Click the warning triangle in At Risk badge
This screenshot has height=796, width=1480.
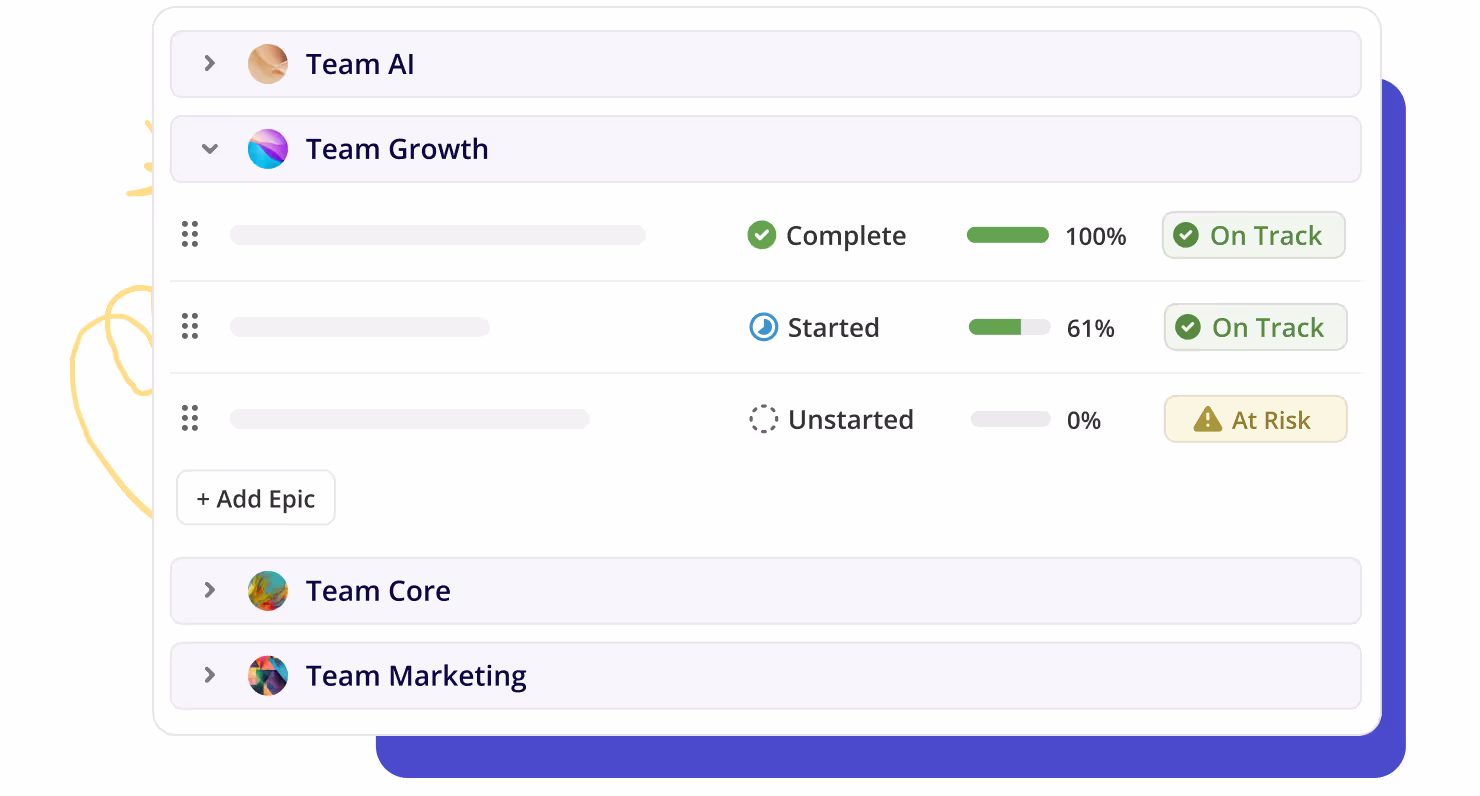click(1208, 419)
